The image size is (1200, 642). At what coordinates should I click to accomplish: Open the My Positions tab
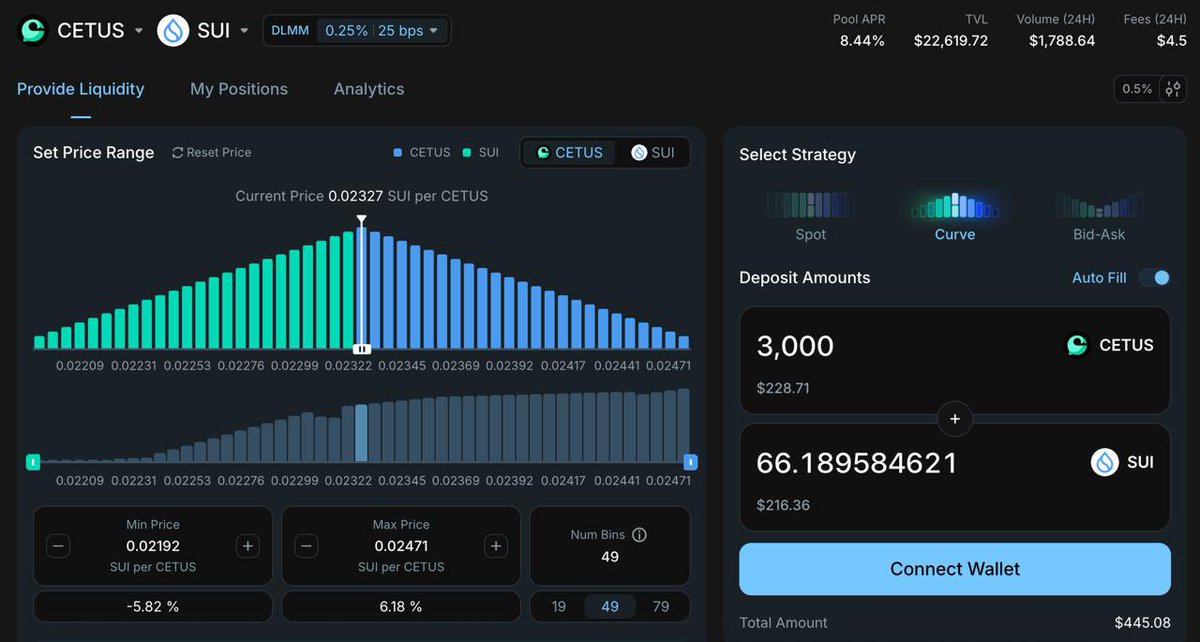239,89
